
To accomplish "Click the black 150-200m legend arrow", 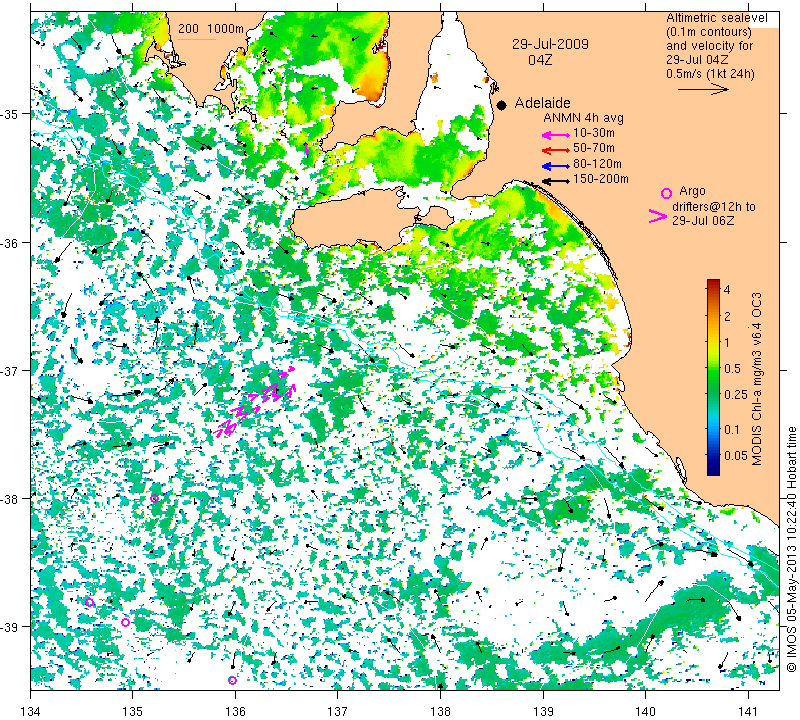I will pos(556,181).
